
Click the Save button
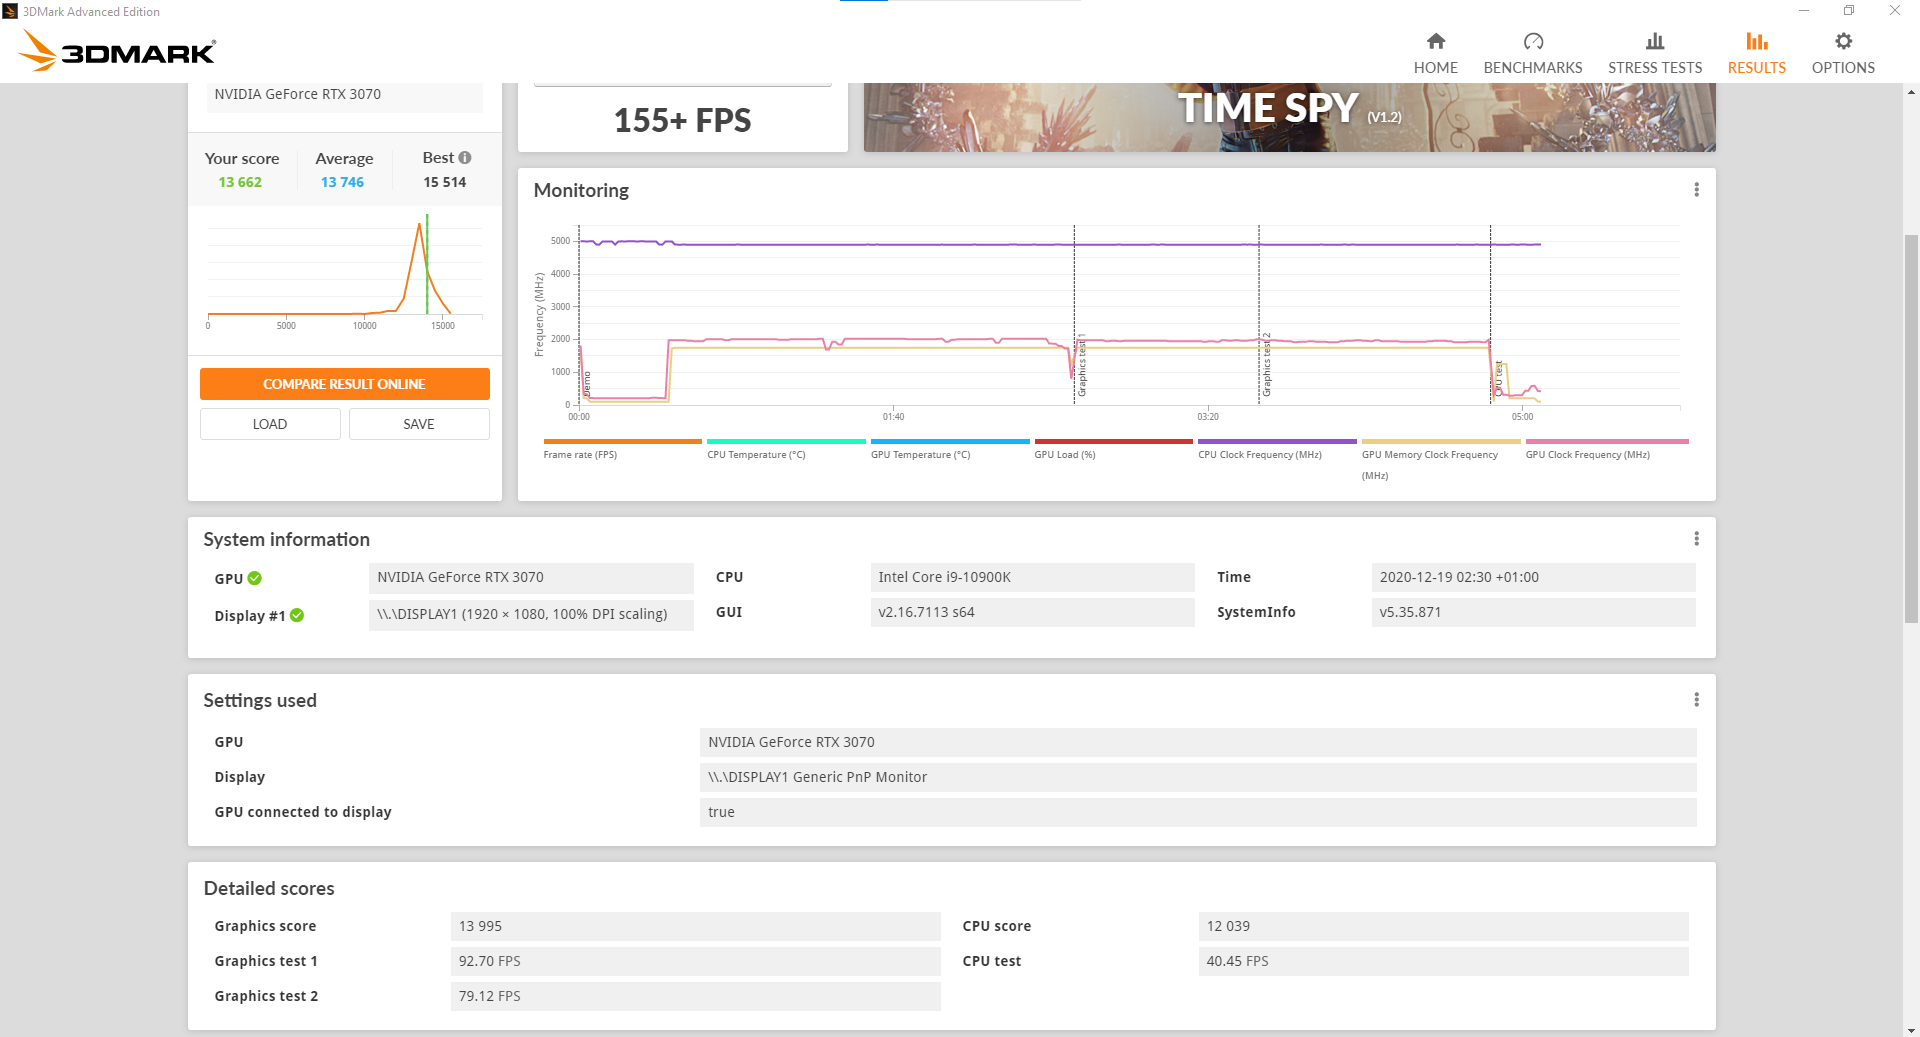click(418, 424)
